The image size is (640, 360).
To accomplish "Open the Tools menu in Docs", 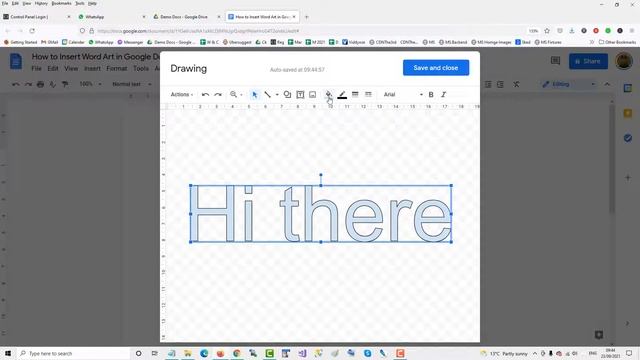I will point(141,69).
